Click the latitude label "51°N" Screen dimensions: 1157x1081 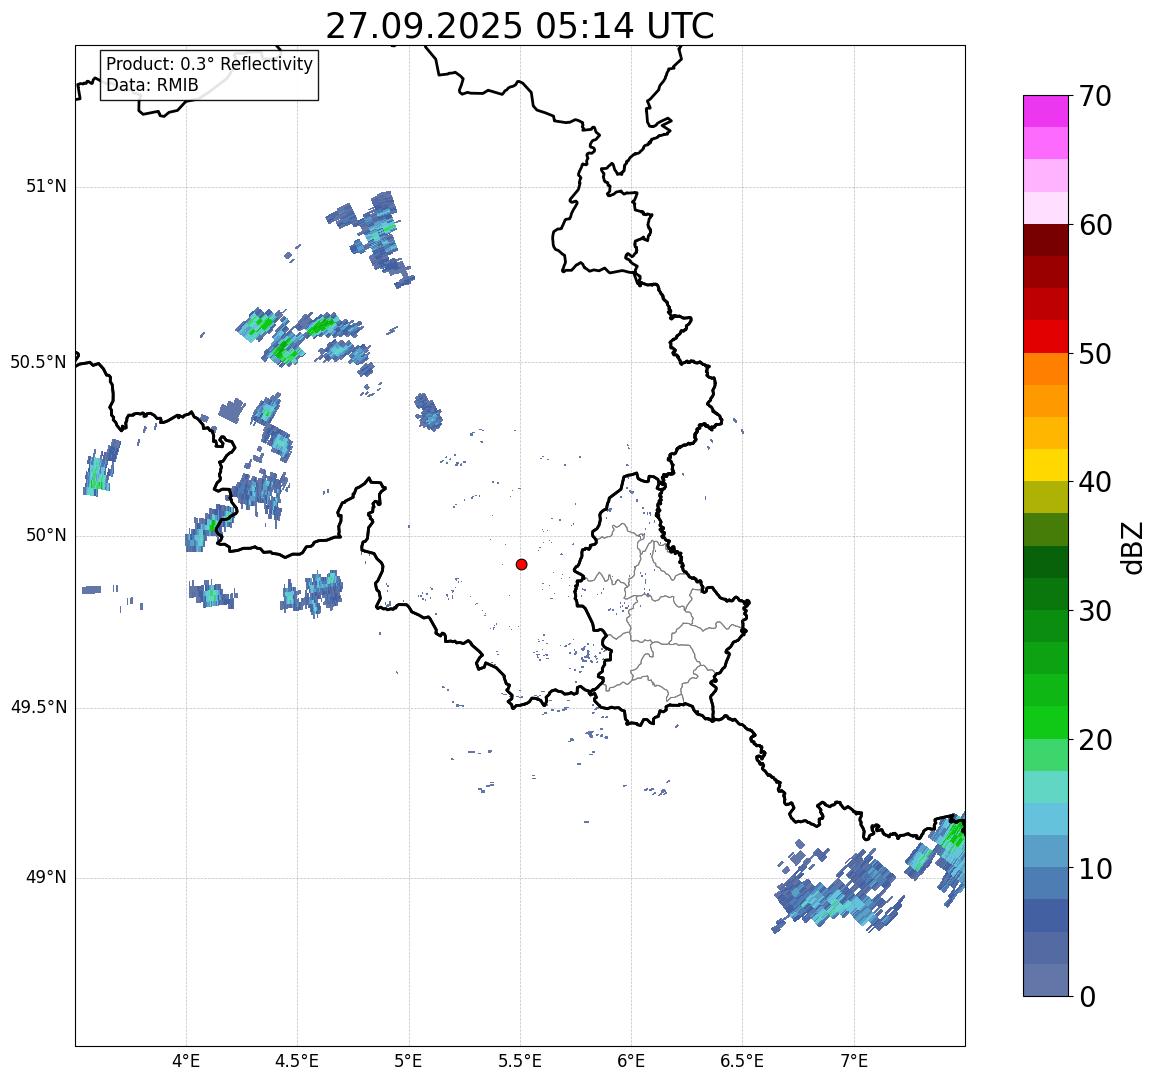coord(46,187)
